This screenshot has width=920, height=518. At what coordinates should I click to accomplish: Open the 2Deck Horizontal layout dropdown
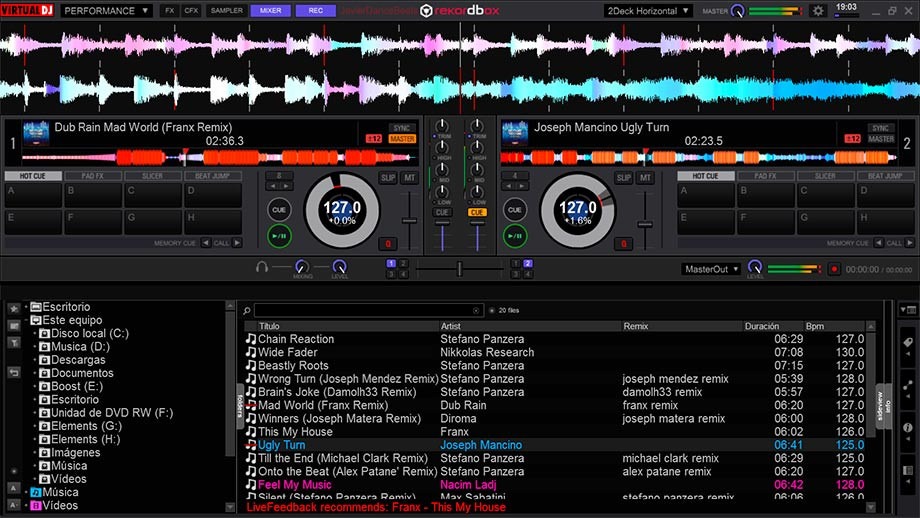tap(648, 11)
